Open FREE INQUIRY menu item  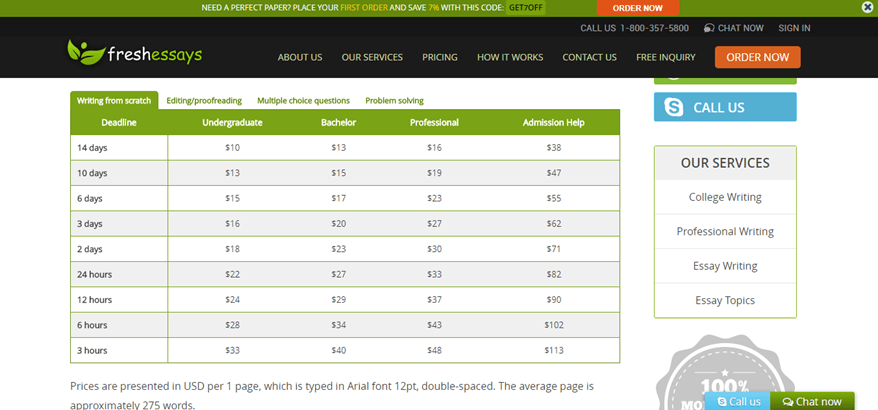(666, 57)
